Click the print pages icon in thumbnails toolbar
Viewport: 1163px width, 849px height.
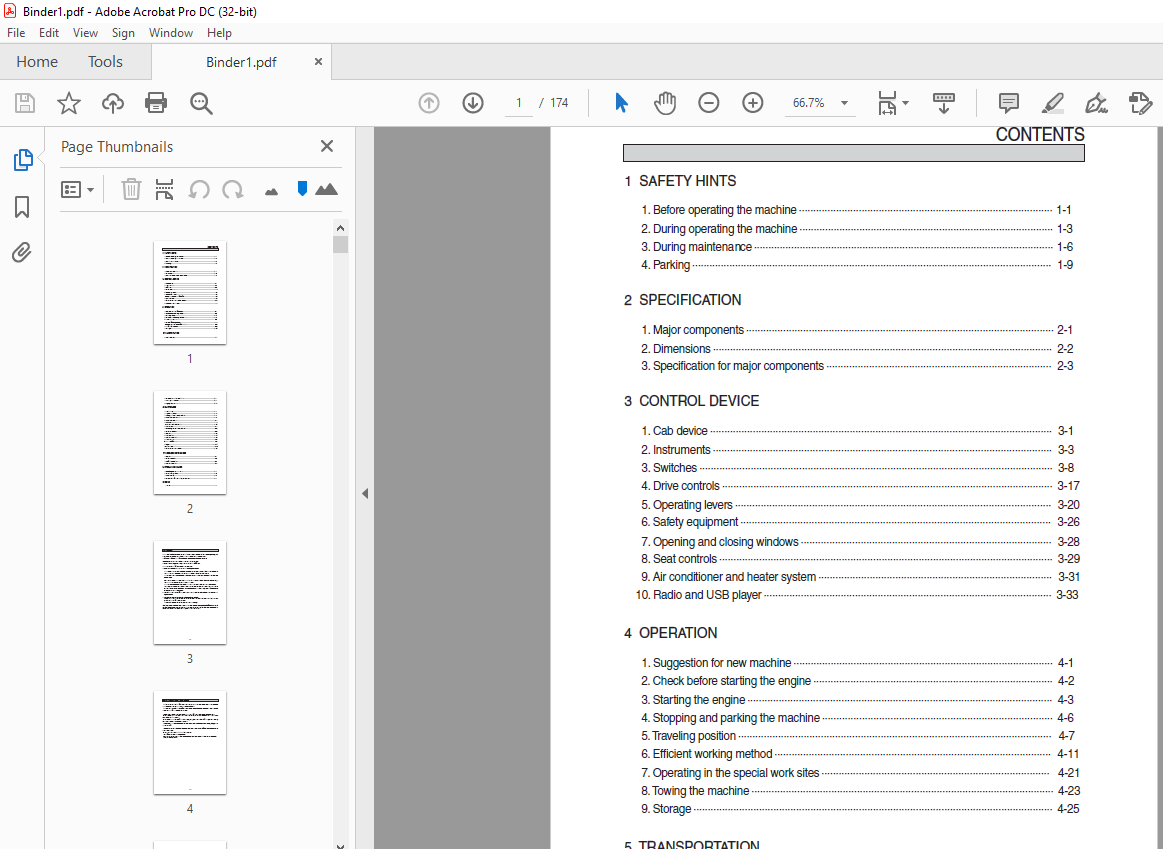click(x=165, y=190)
